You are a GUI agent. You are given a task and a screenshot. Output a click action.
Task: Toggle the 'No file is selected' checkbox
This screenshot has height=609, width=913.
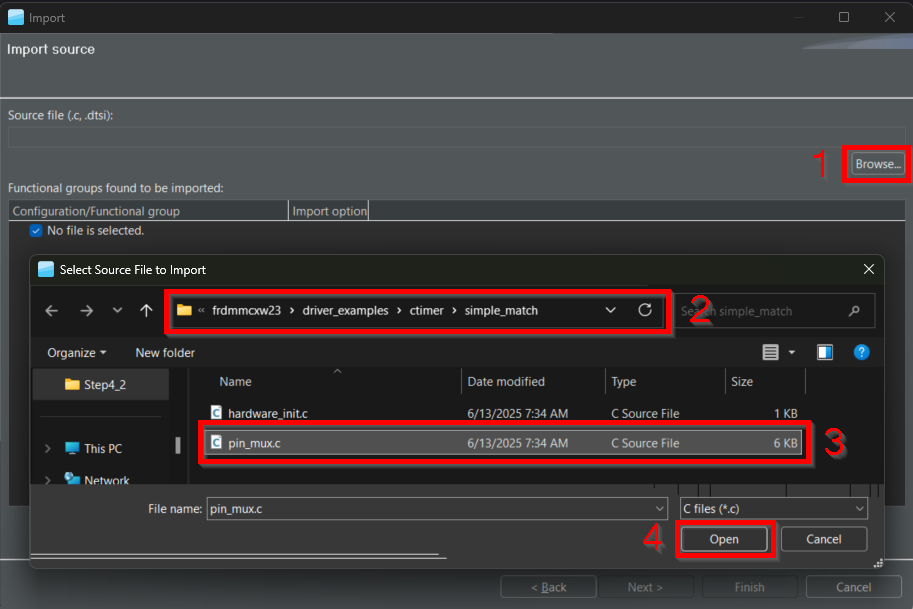click(x=36, y=231)
